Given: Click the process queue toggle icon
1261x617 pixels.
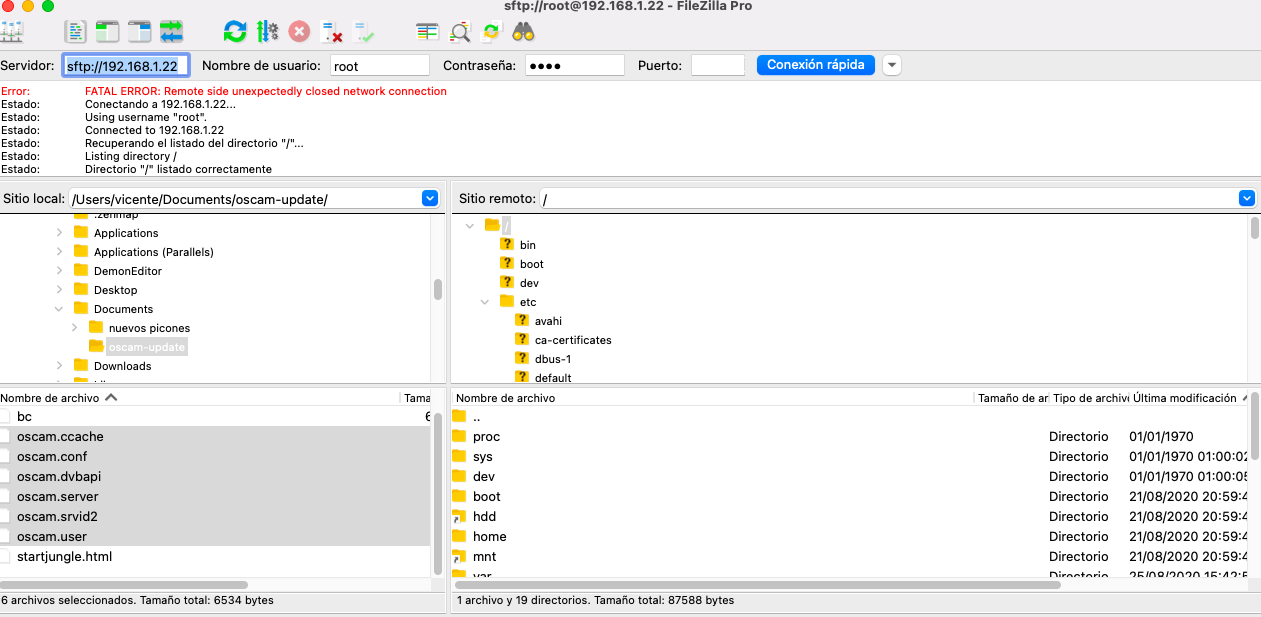Looking at the screenshot, I should click(267, 31).
